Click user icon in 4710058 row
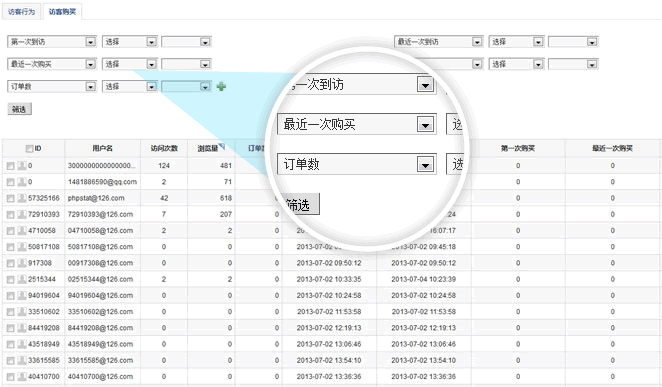 point(22,230)
